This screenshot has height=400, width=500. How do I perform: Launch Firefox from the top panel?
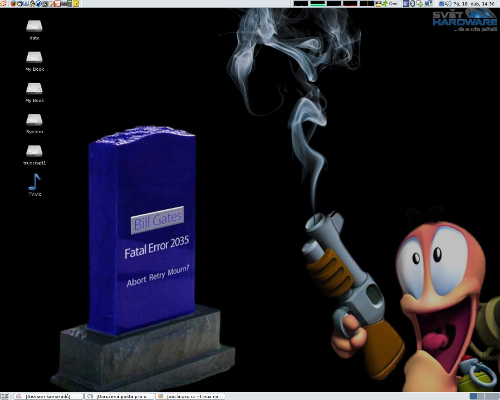[x=14, y=3]
